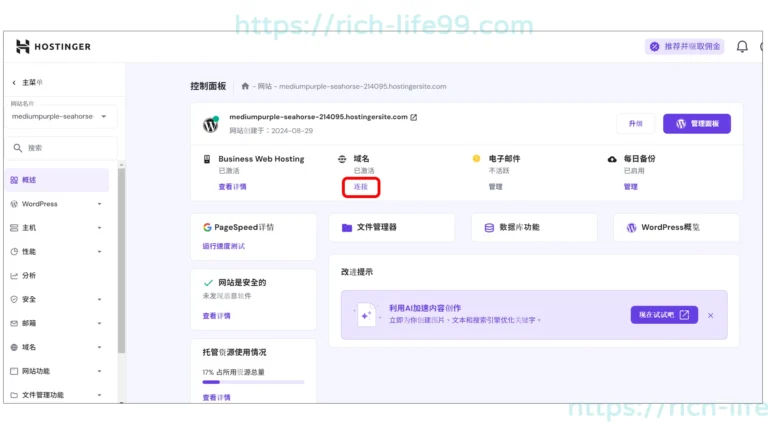The width and height of the screenshot is (768, 432).
Task: Click the home breadcrumb icon
Action: 245,86
